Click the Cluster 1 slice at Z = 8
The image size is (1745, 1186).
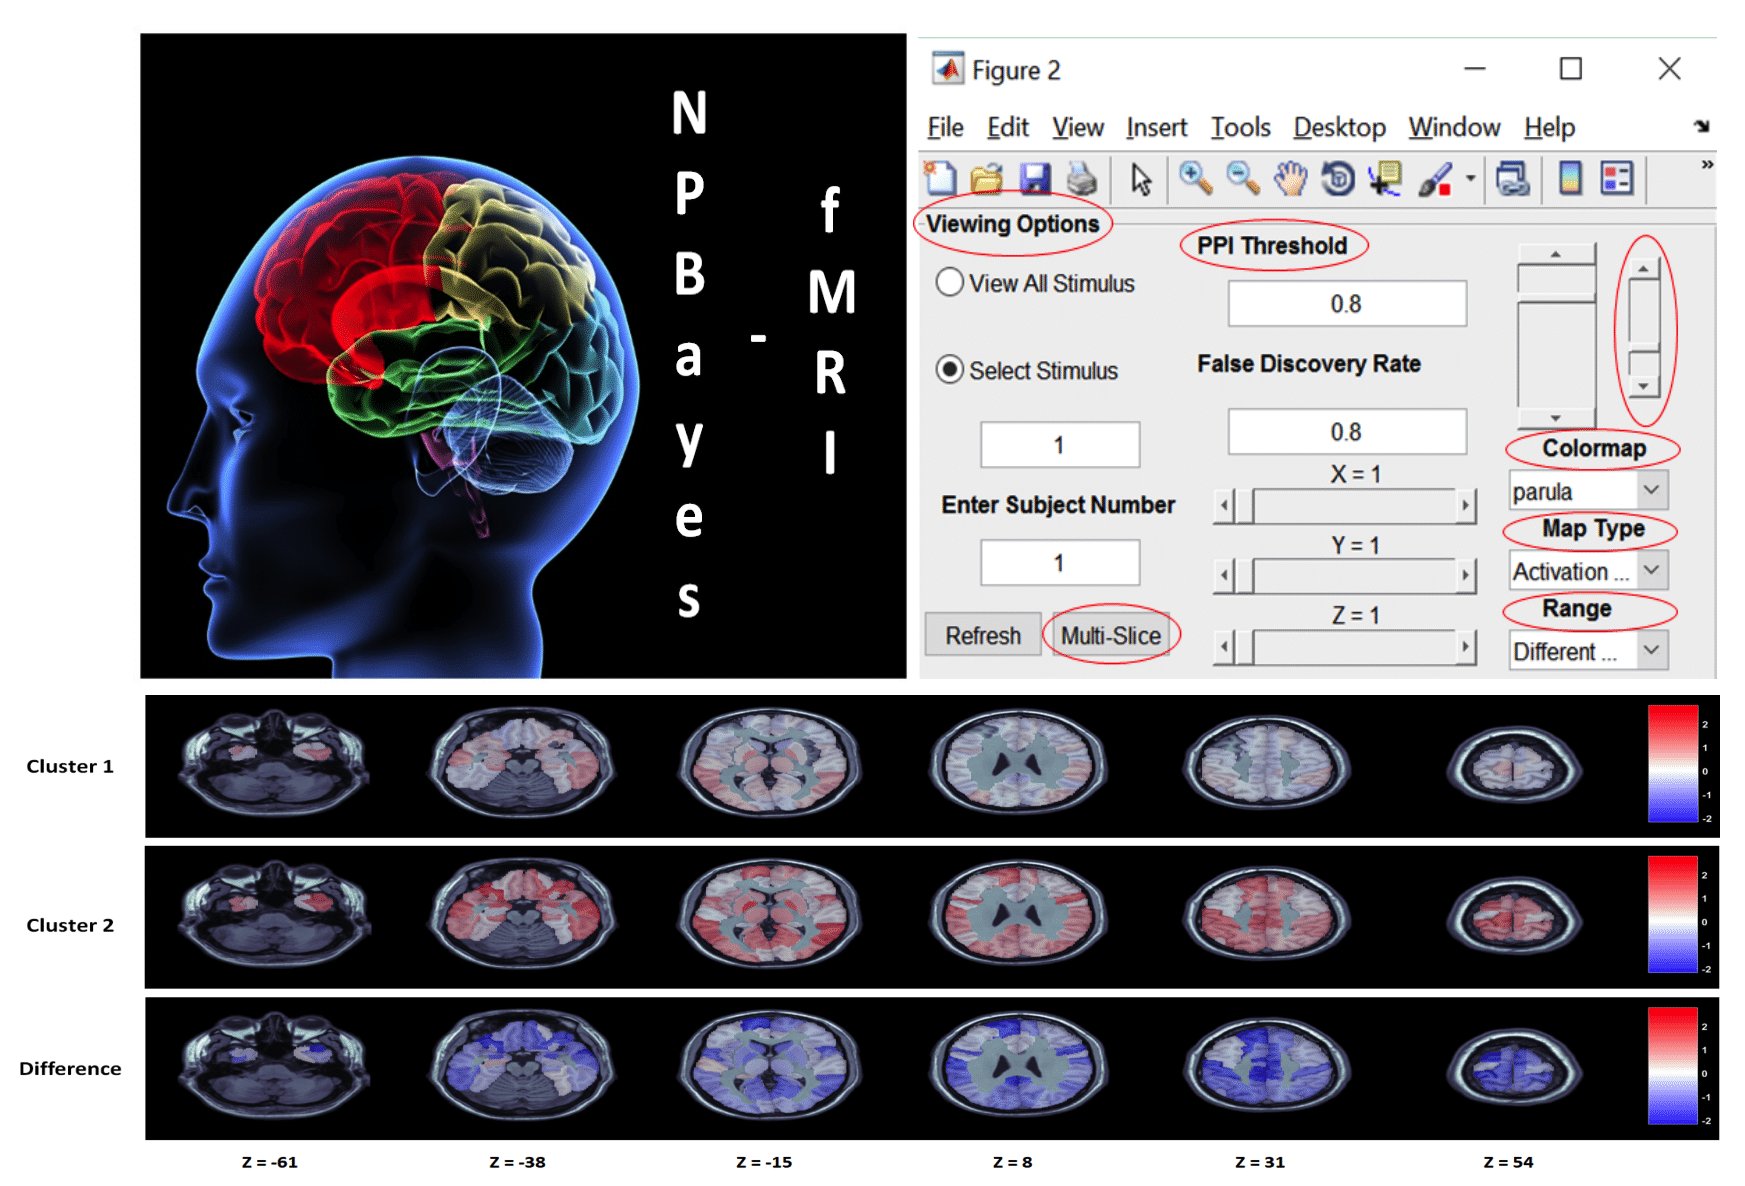[1018, 765]
